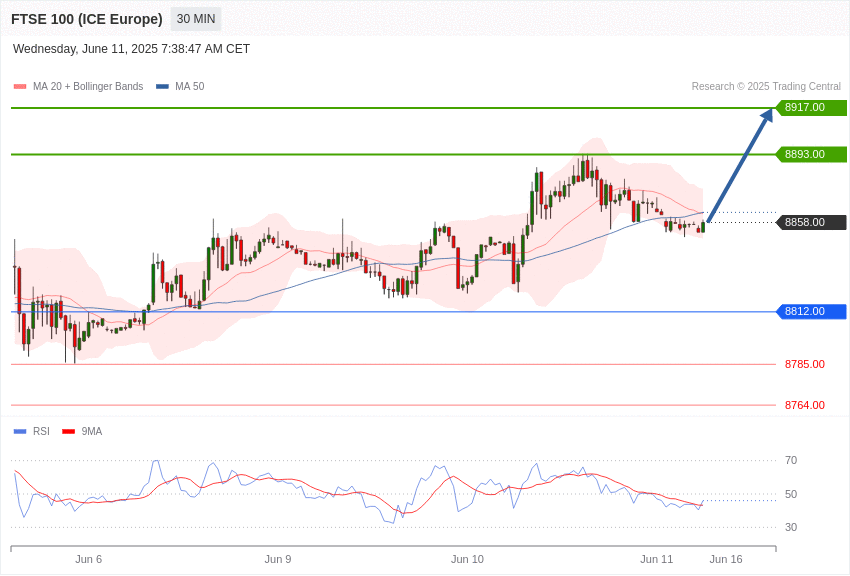This screenshot has height=576, width=850.
Task: Click the 30 MIN timeframe badge
Action: pyautogui.click(x=196, y=19)
